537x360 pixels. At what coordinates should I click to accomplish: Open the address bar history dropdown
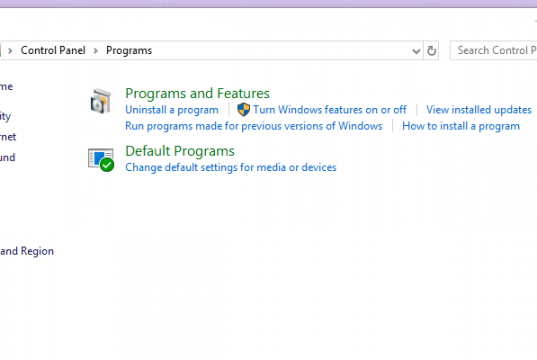click(416, 51)
